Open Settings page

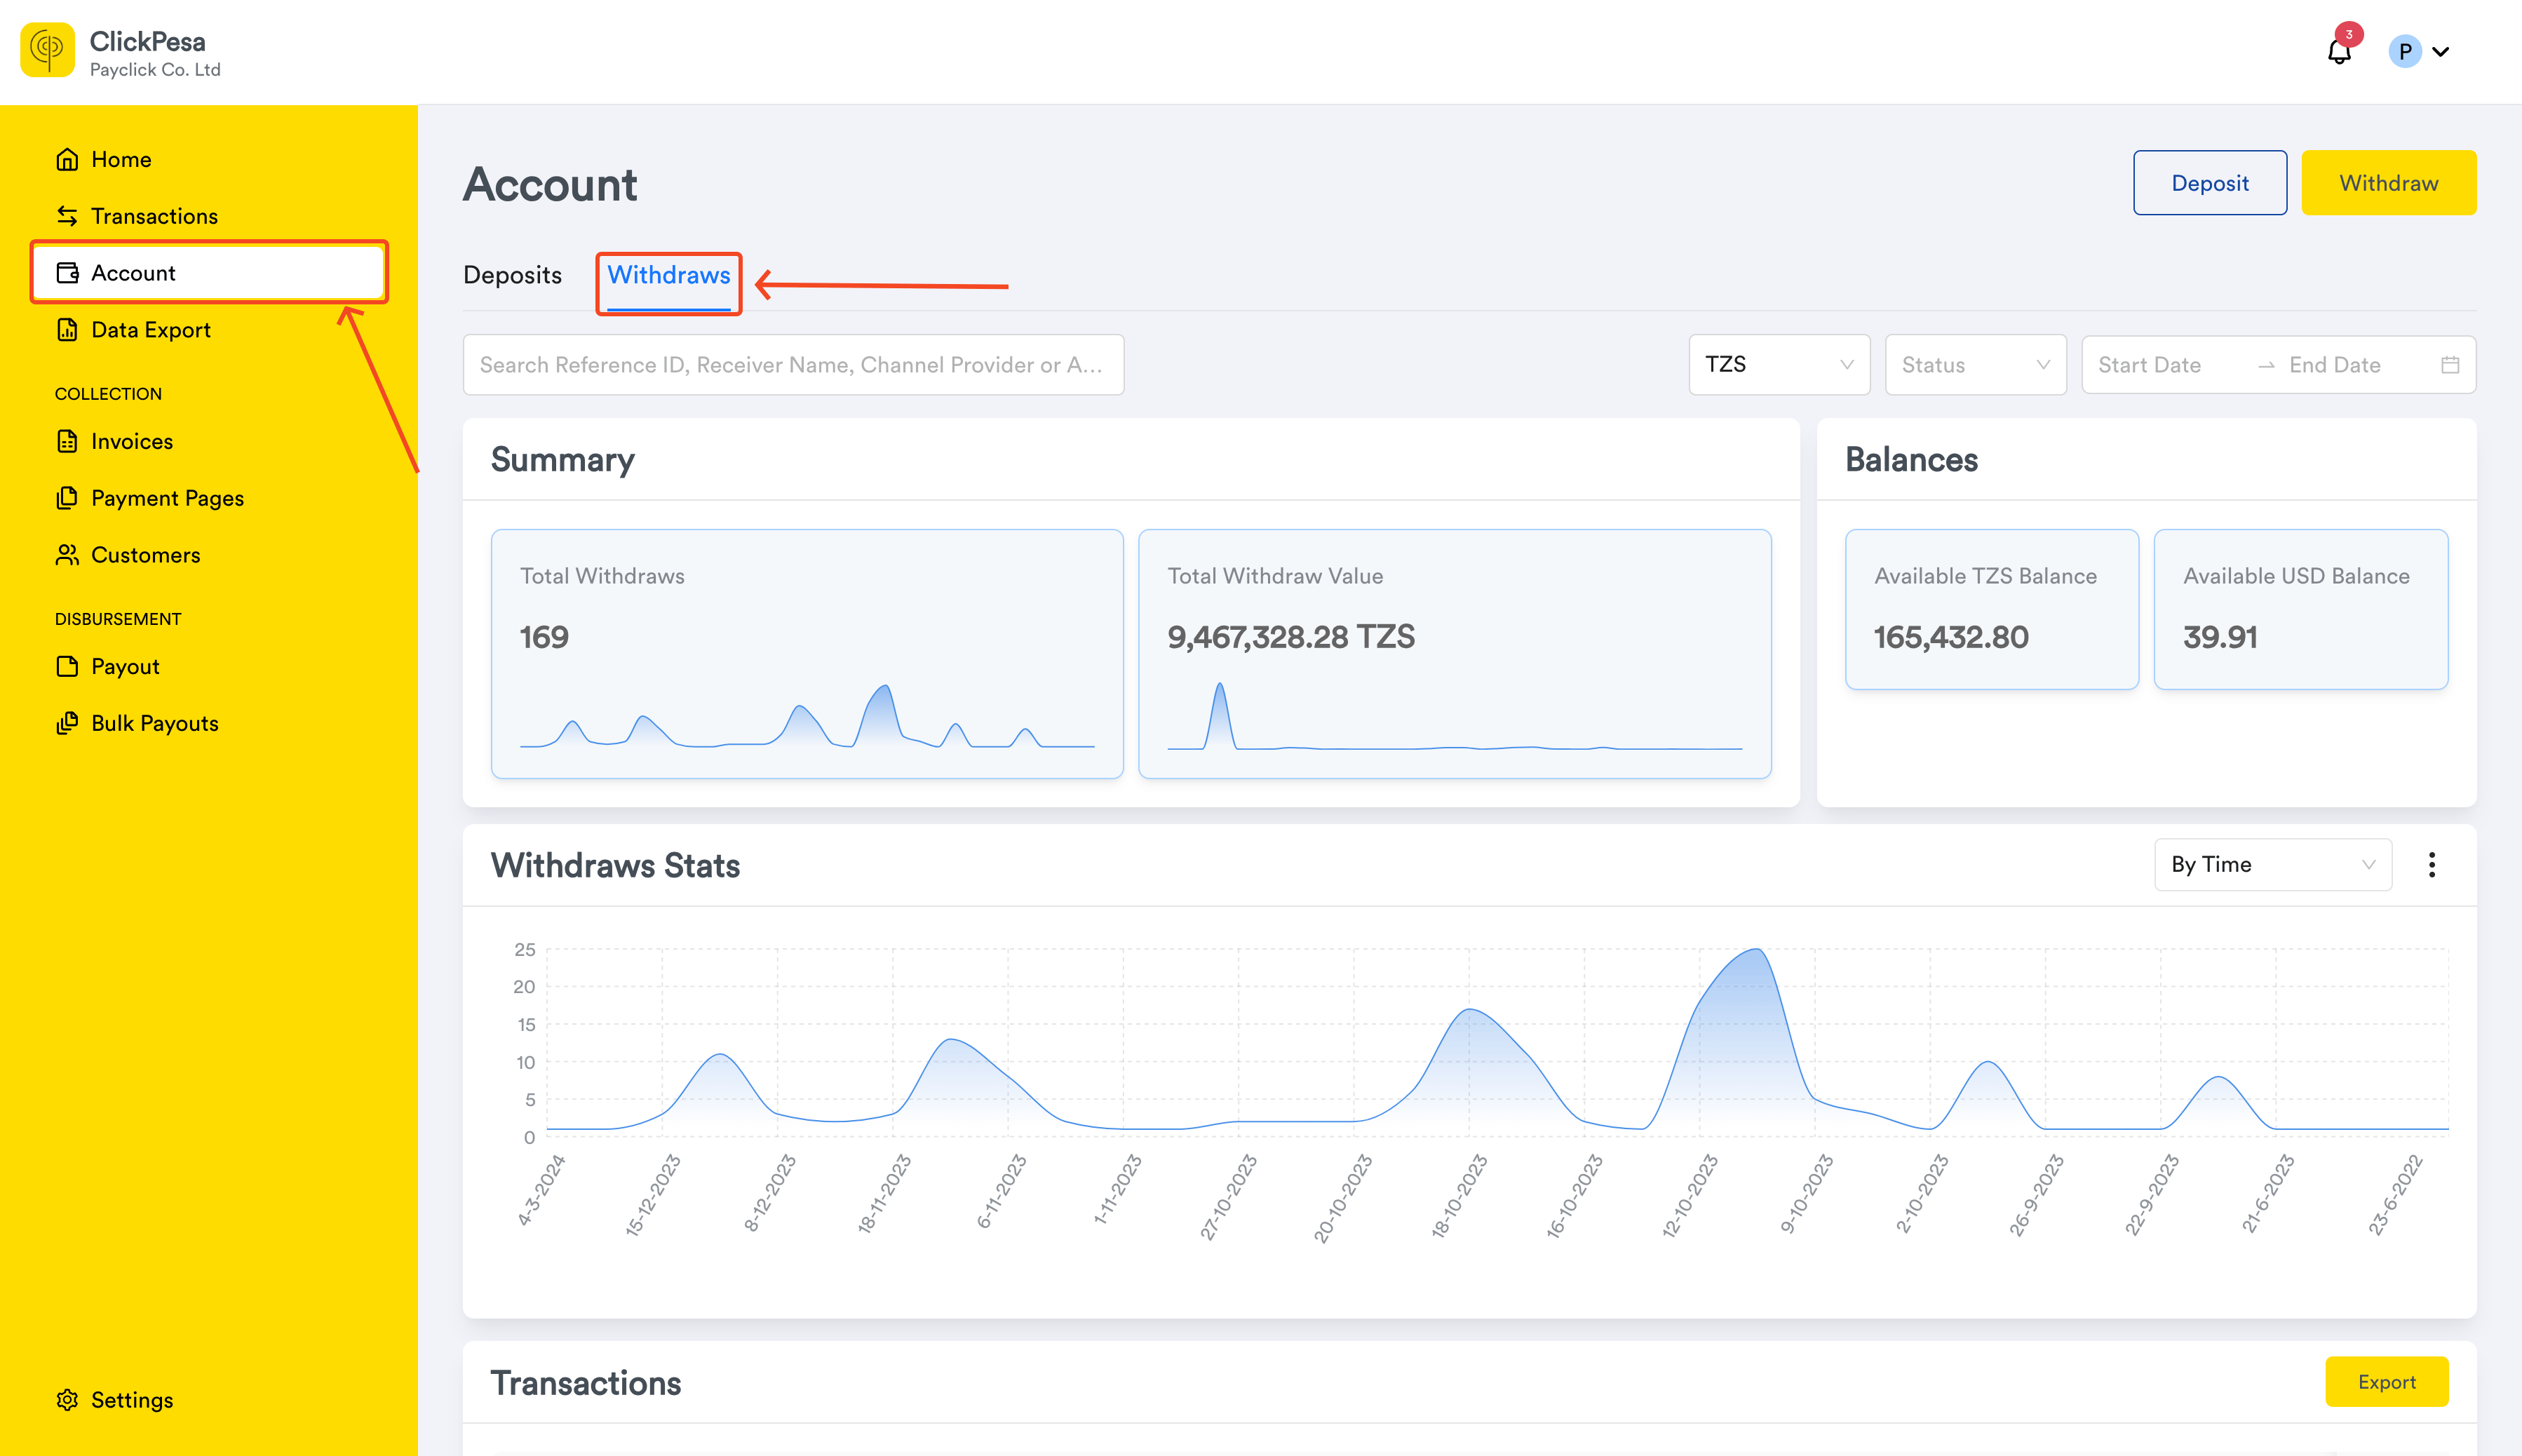(132, 1400)
